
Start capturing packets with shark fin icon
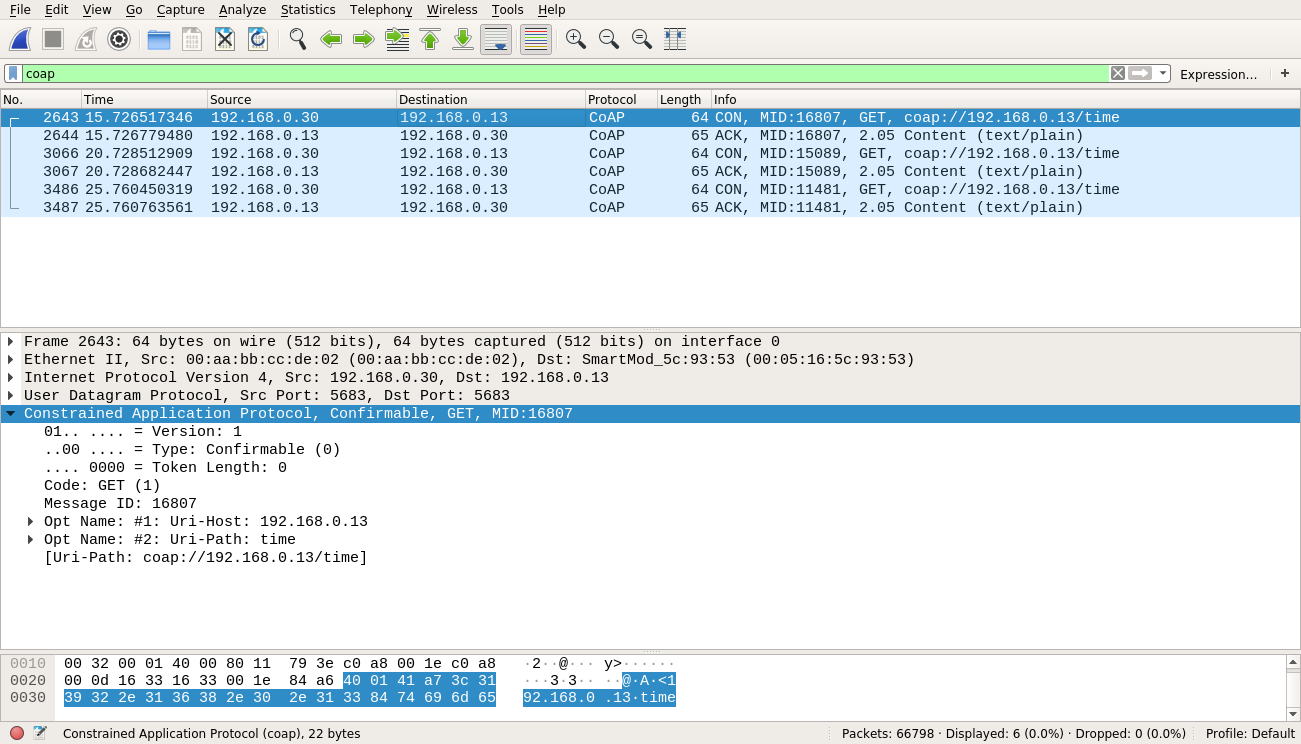[x=20, y=39]
